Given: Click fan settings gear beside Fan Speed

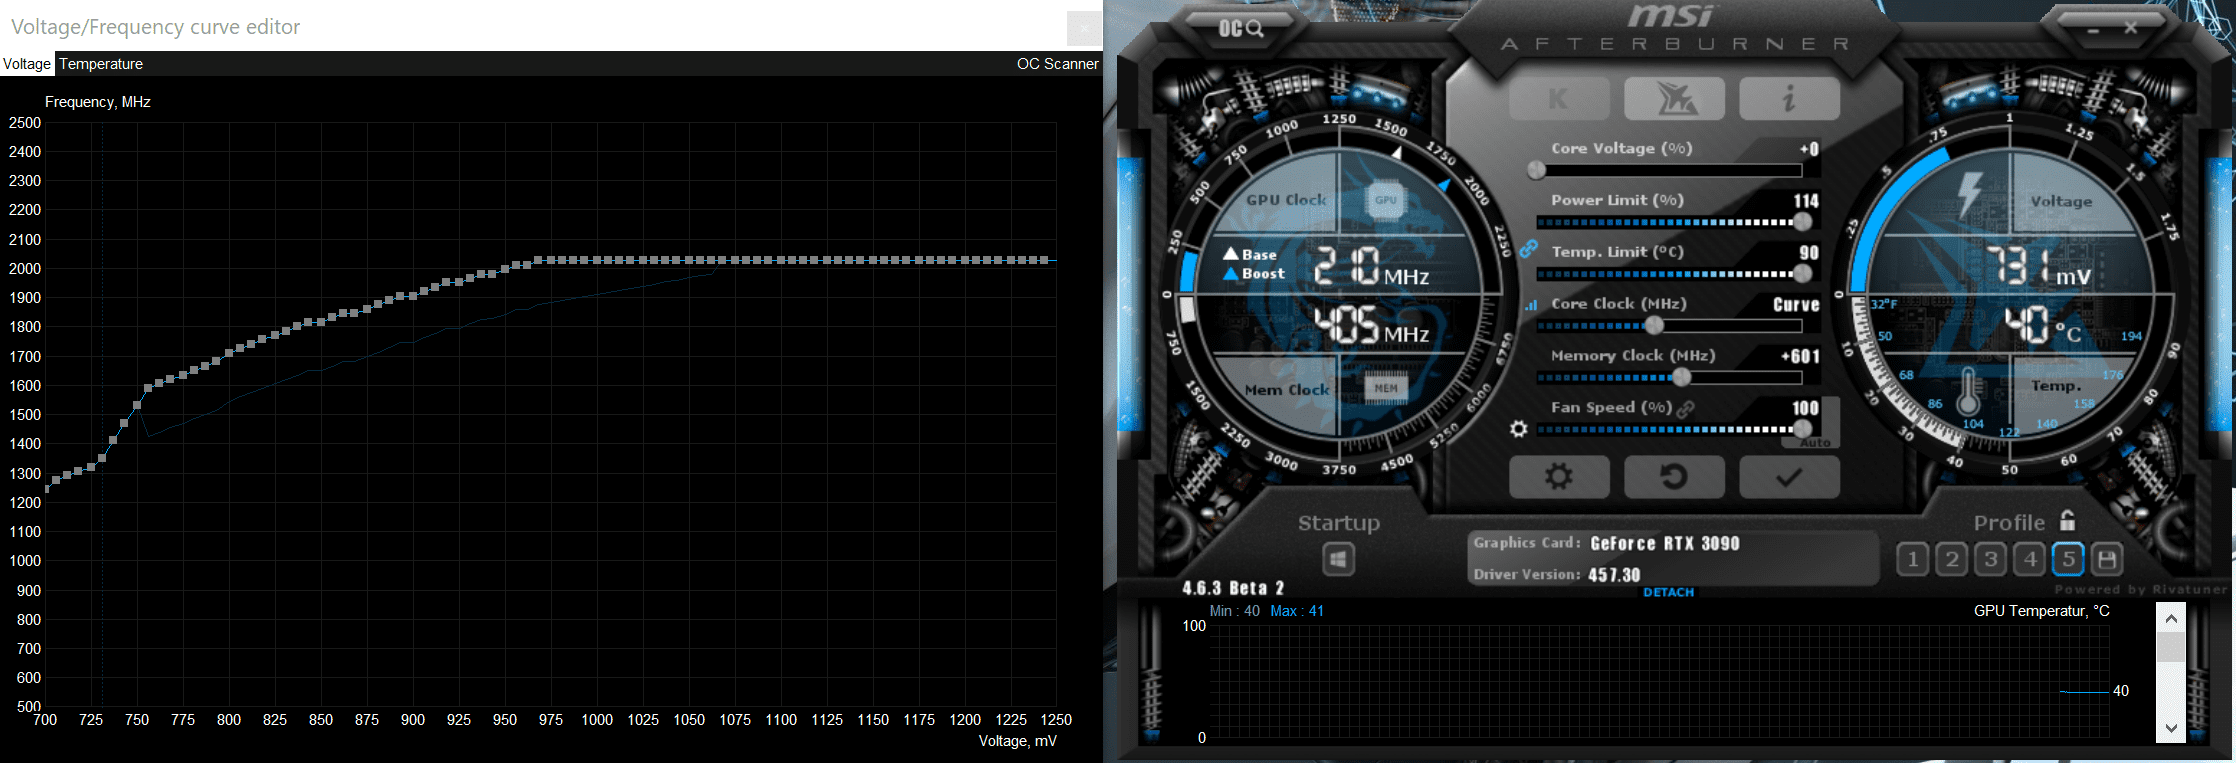Looking at the screenshot, I should click(1519, 429).
